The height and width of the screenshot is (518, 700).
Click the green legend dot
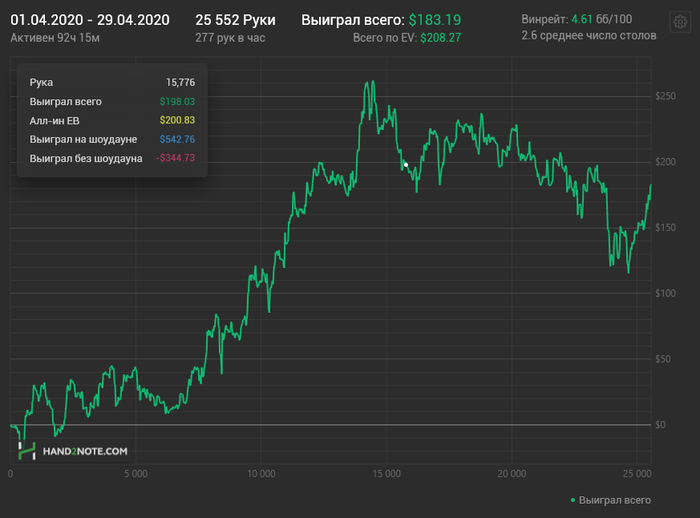click(572, 499)
